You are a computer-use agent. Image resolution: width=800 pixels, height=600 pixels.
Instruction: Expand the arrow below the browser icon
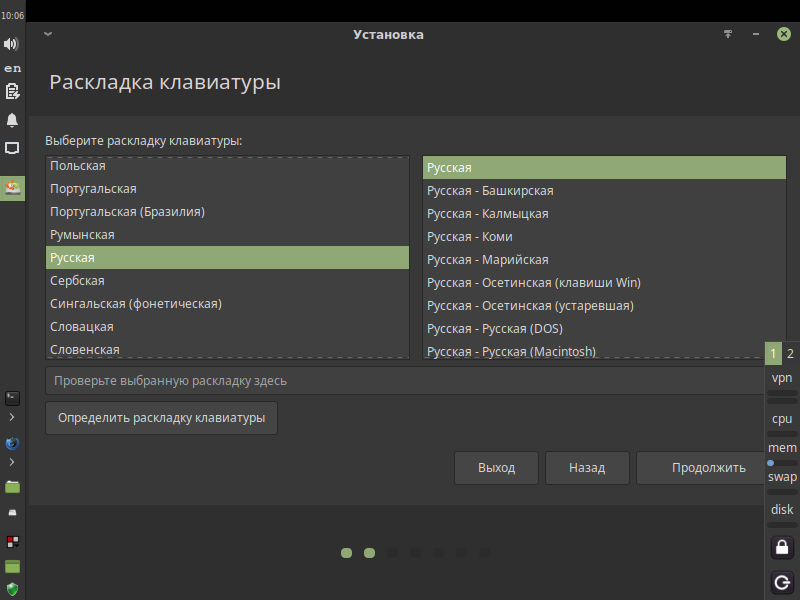[x=12, y=462]
